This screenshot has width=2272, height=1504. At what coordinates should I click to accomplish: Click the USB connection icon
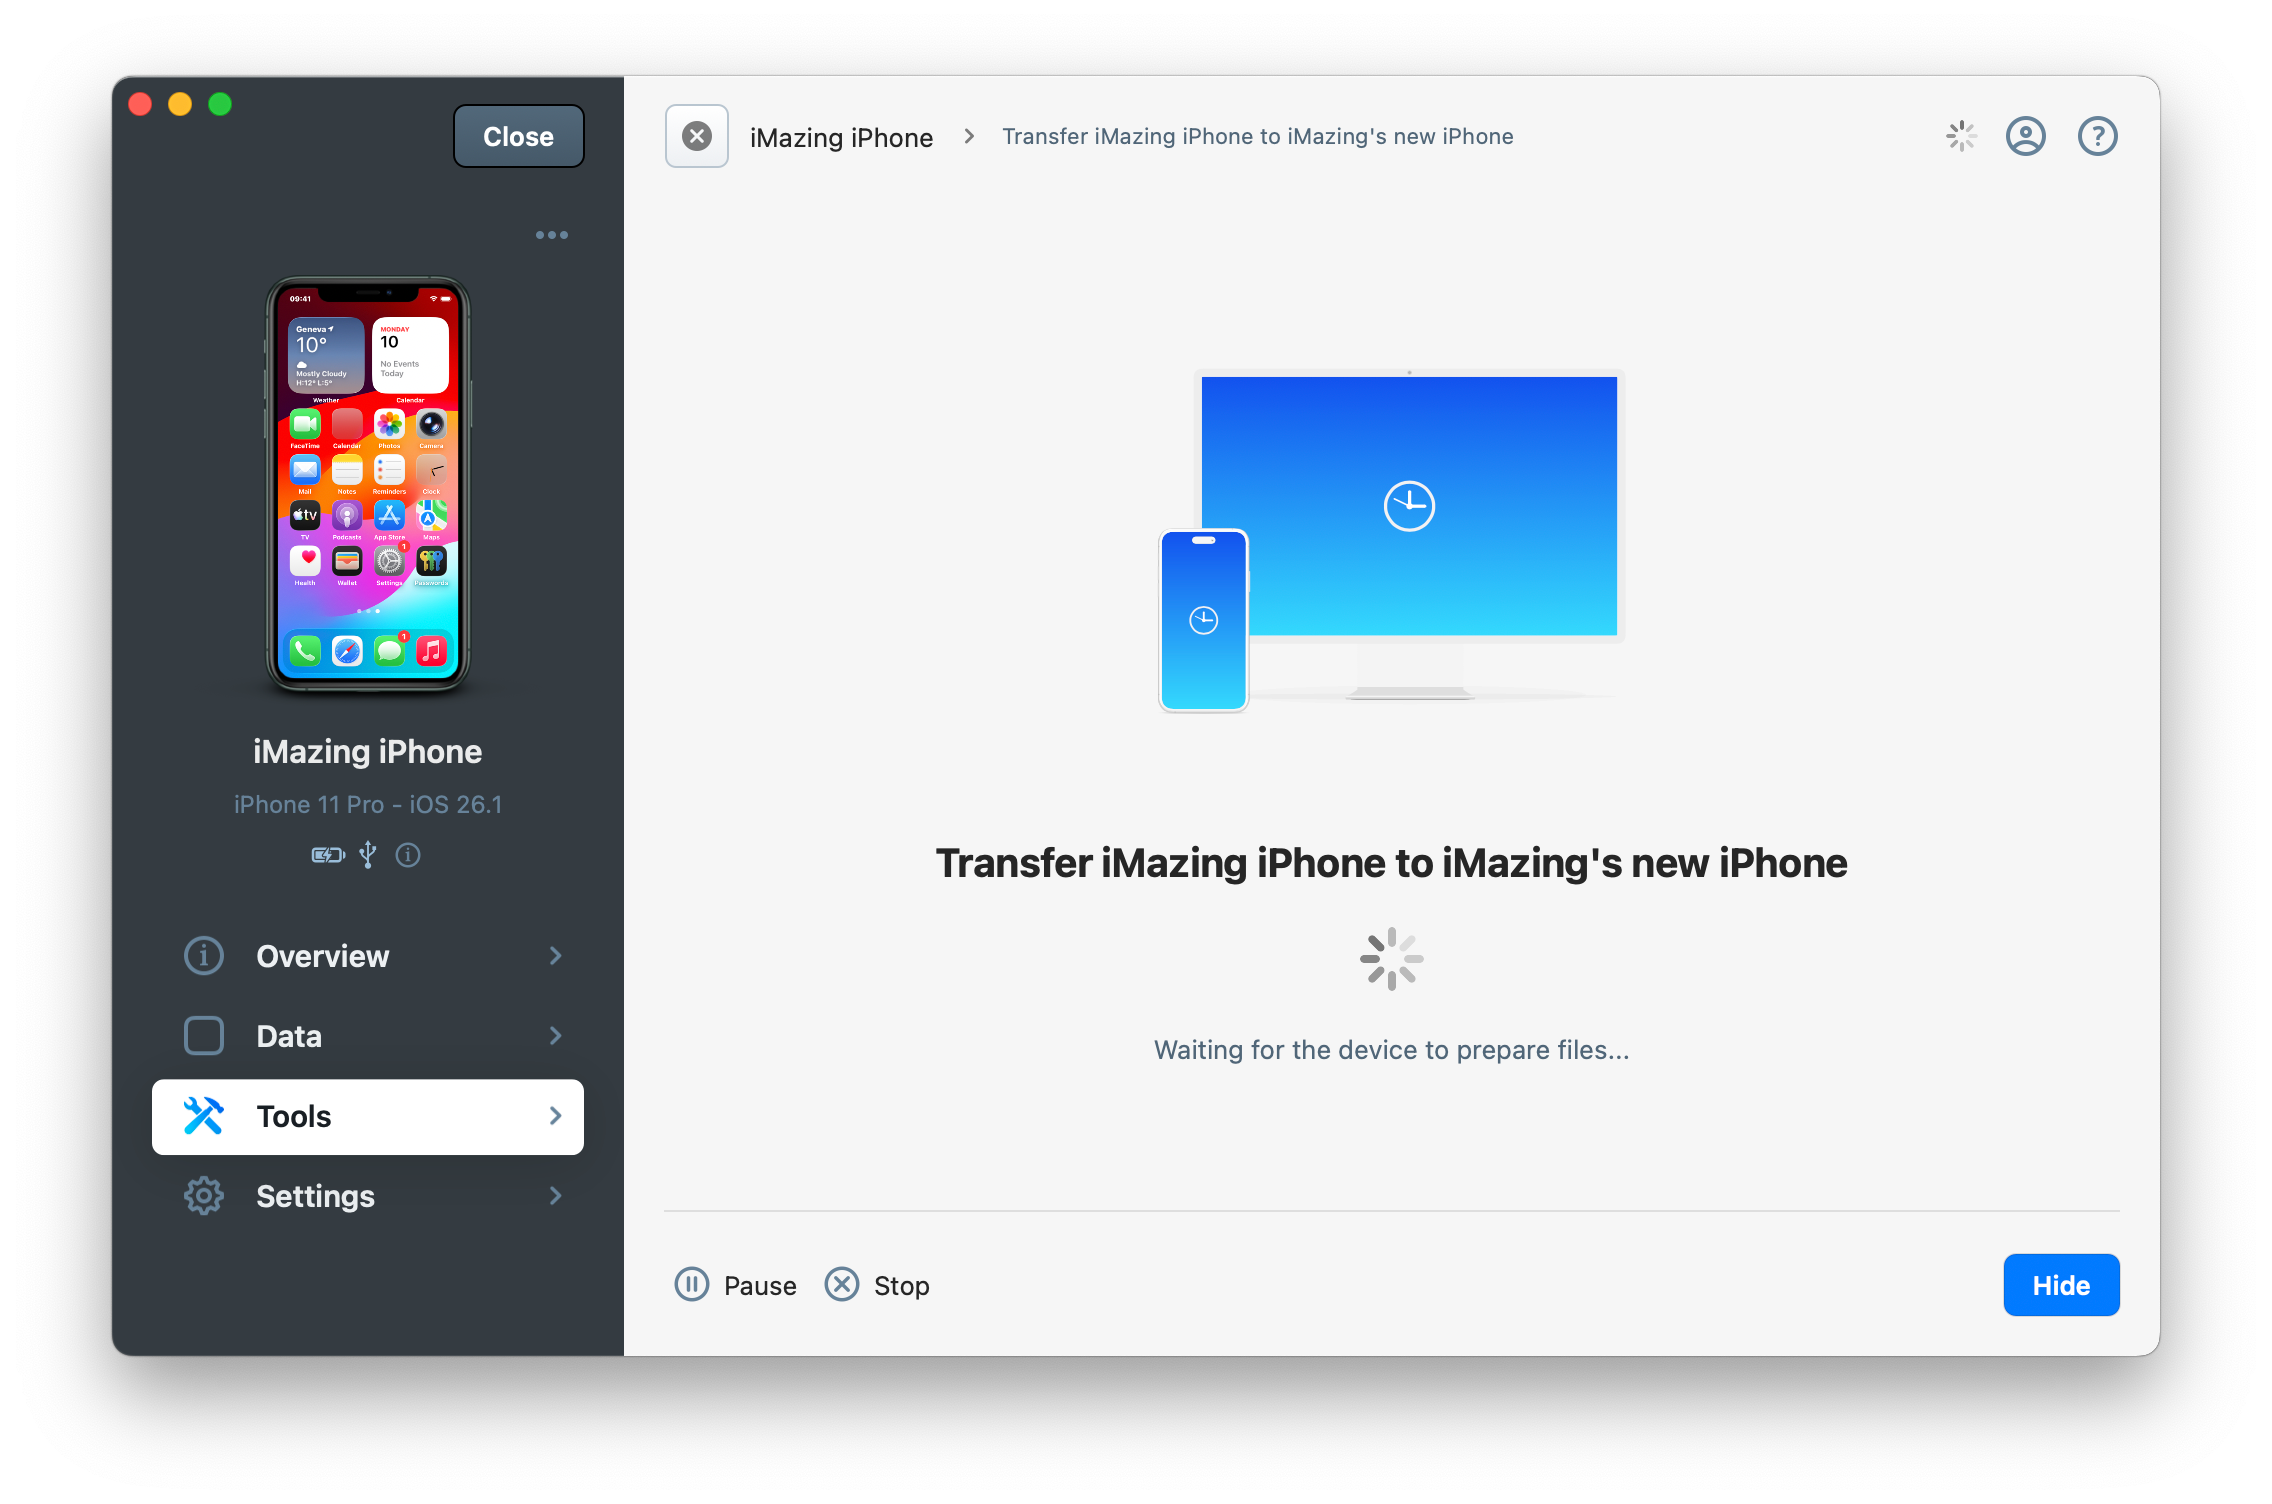pyautogui.click(x=368, y=855)
